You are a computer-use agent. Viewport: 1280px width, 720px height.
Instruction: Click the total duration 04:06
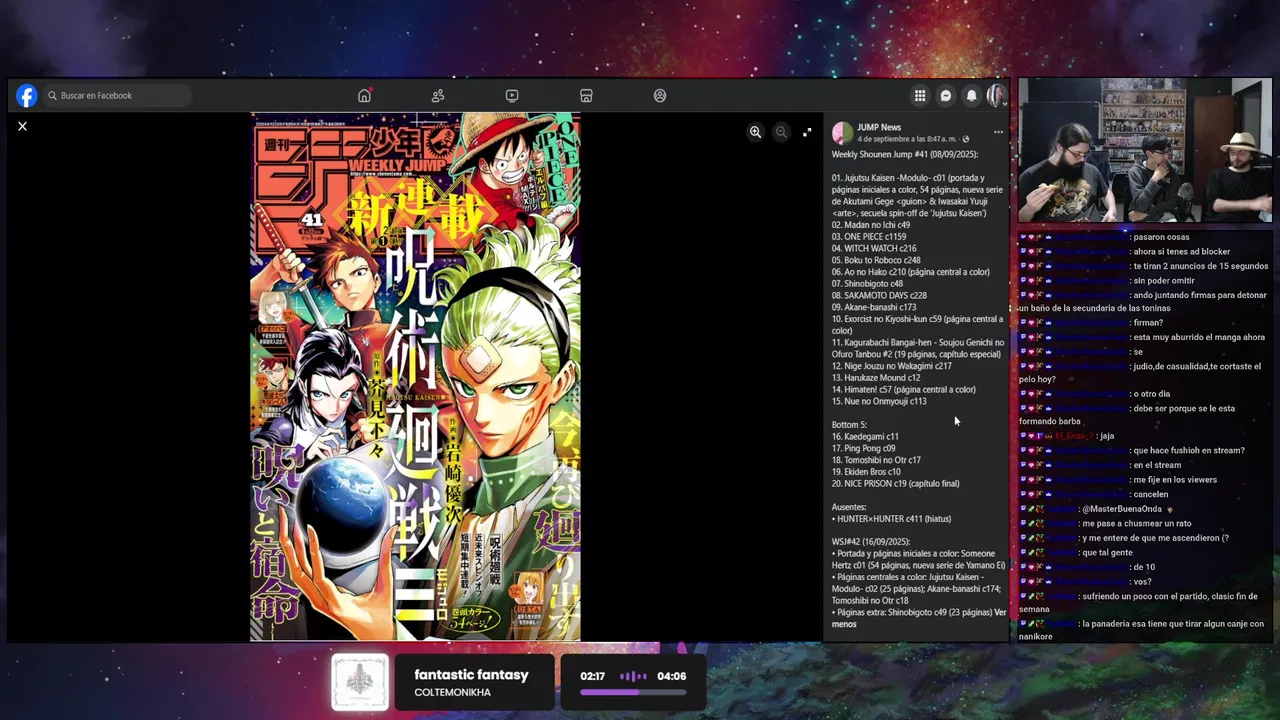pyautogui.click(x=672, y=676)
